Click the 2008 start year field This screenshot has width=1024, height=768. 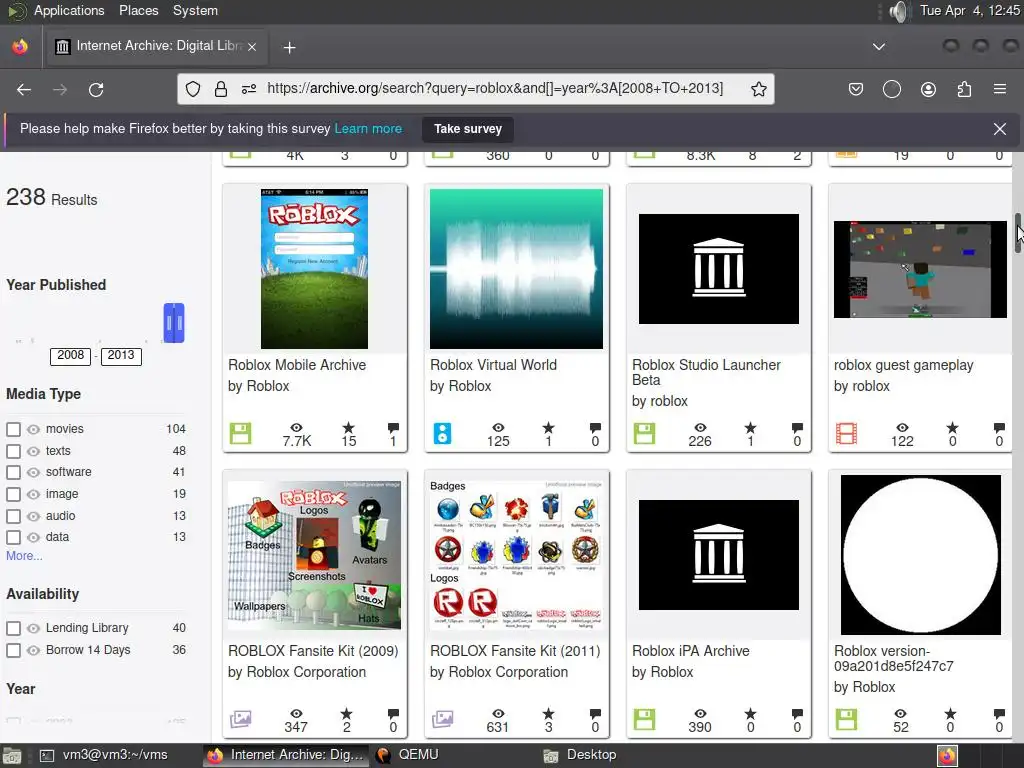tap(71, 355)
